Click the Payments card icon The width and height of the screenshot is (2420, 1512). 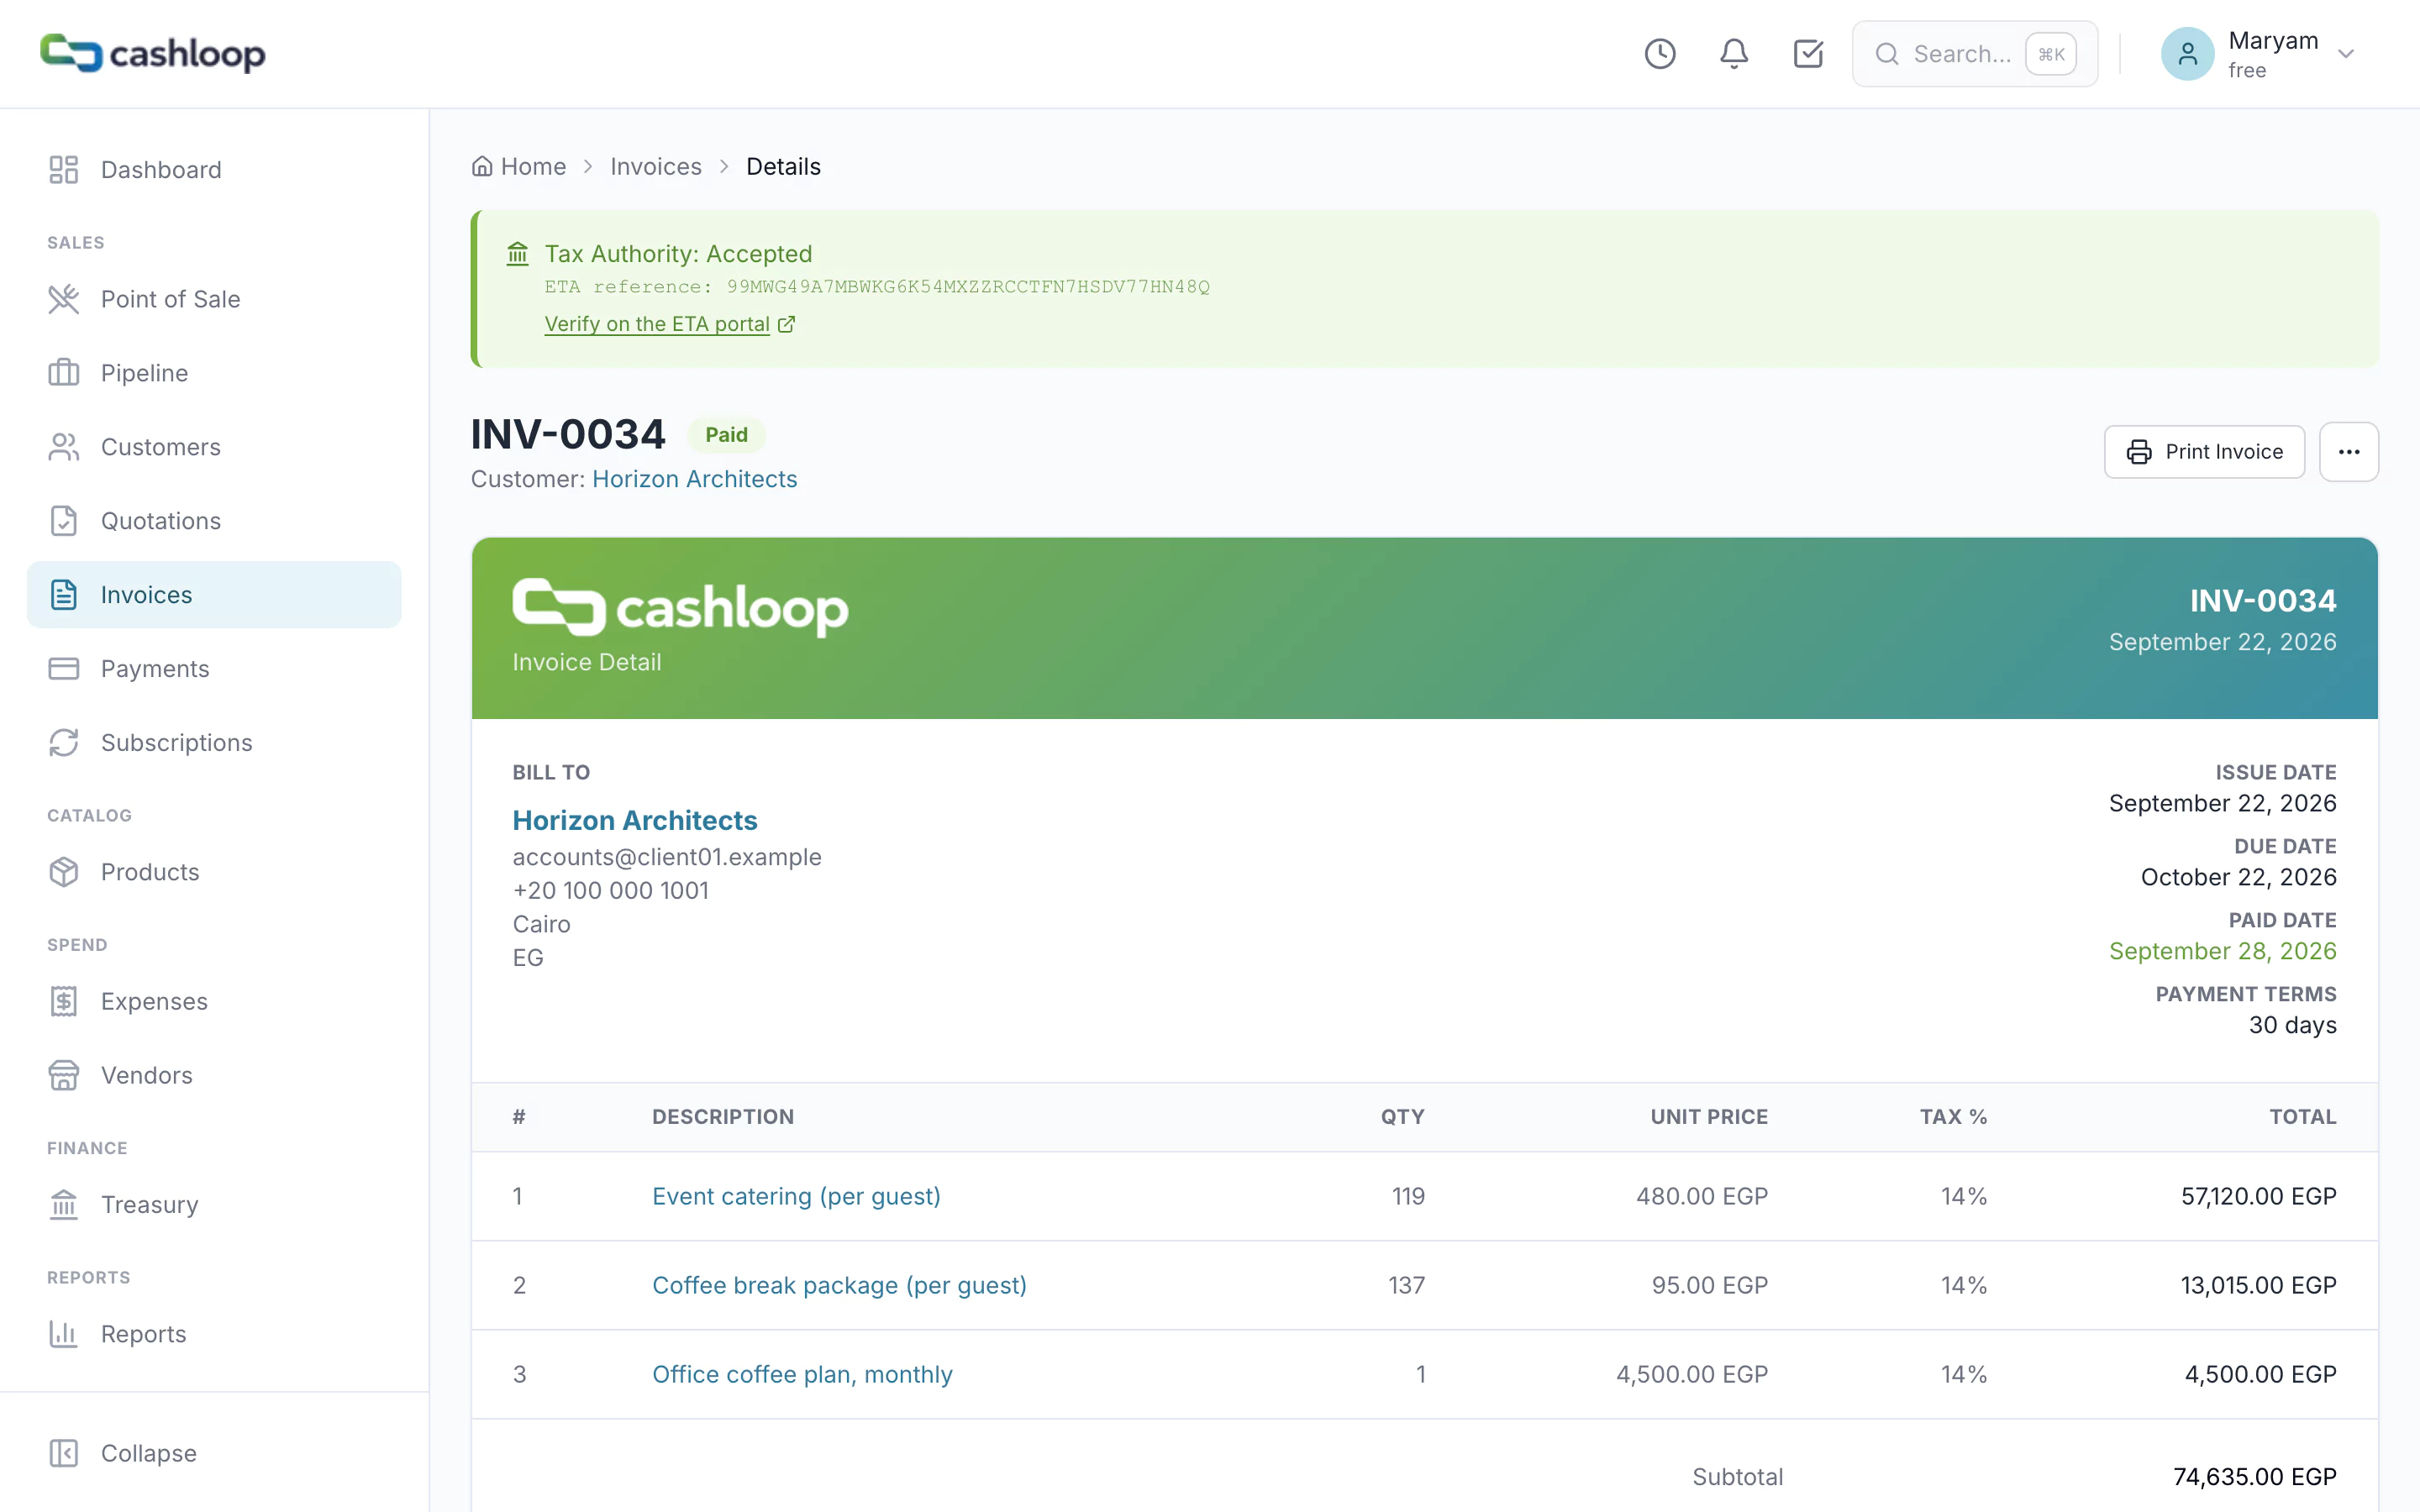click(x=64, y=669)
